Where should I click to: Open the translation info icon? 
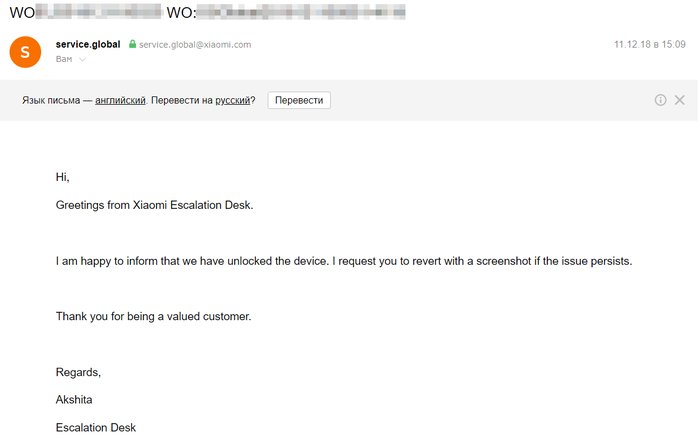point(661,100)
